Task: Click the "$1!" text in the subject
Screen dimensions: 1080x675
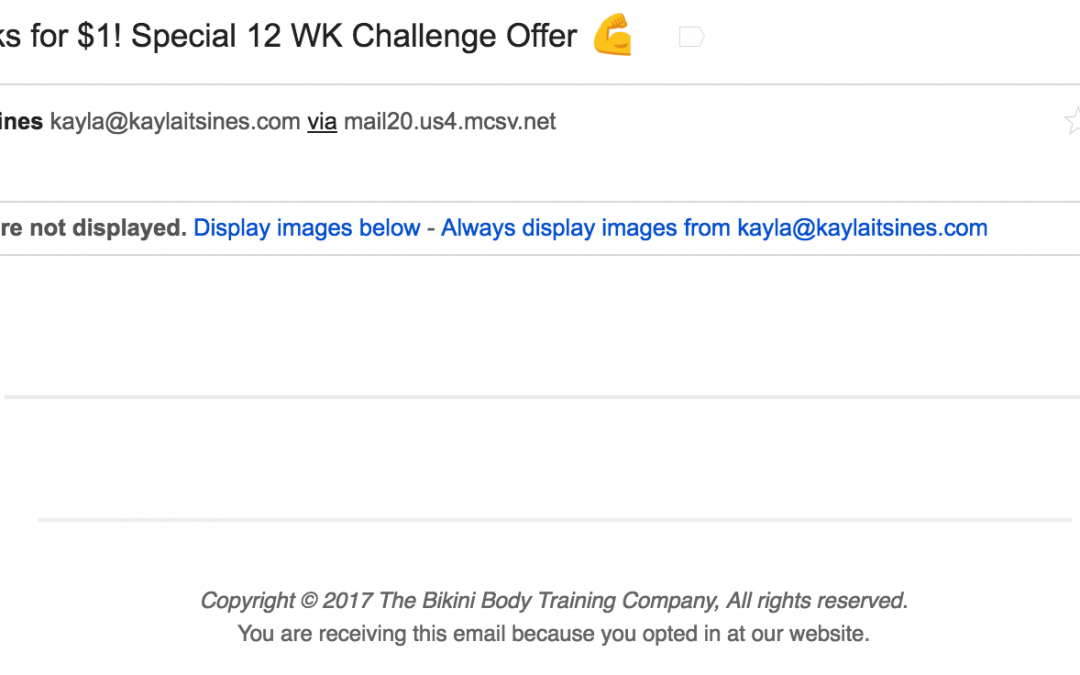Action: (x=98, y=36)
